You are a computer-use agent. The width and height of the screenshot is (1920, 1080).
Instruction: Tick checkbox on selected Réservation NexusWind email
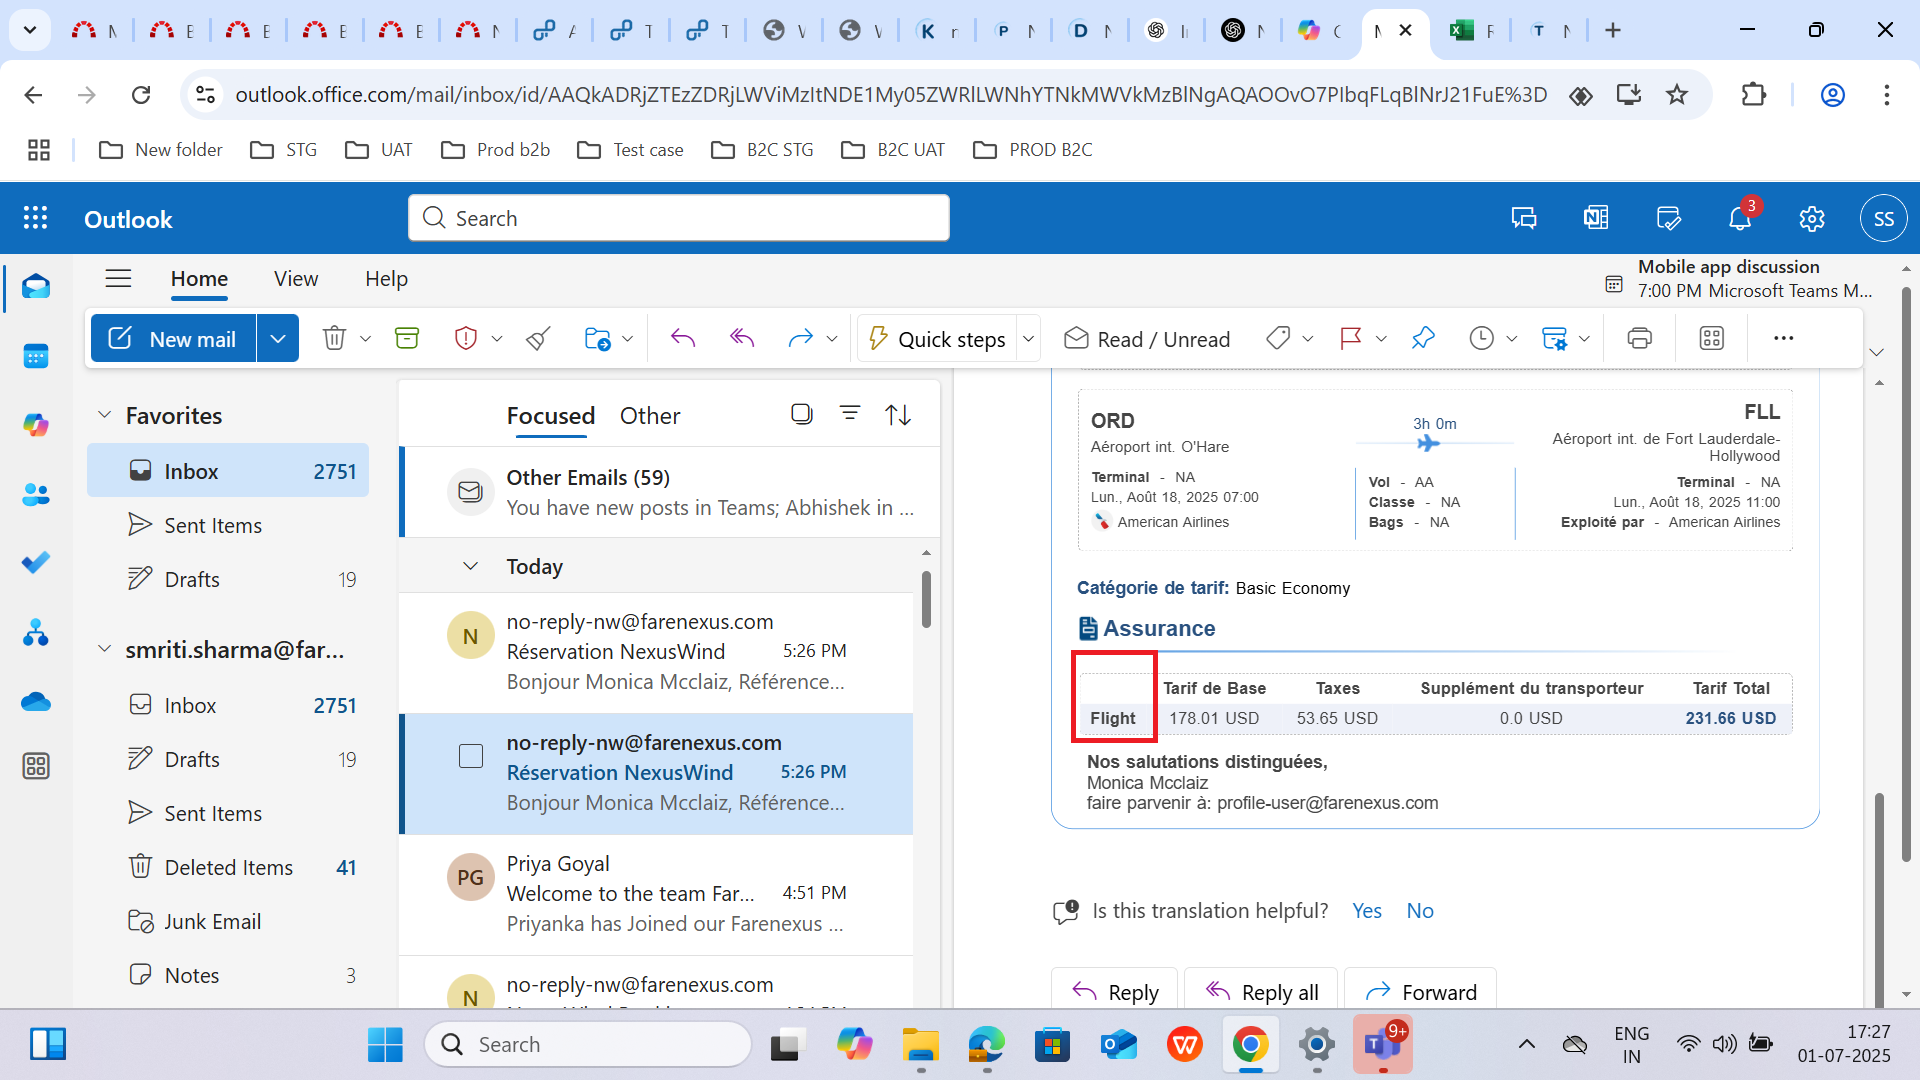click(471, 756)
